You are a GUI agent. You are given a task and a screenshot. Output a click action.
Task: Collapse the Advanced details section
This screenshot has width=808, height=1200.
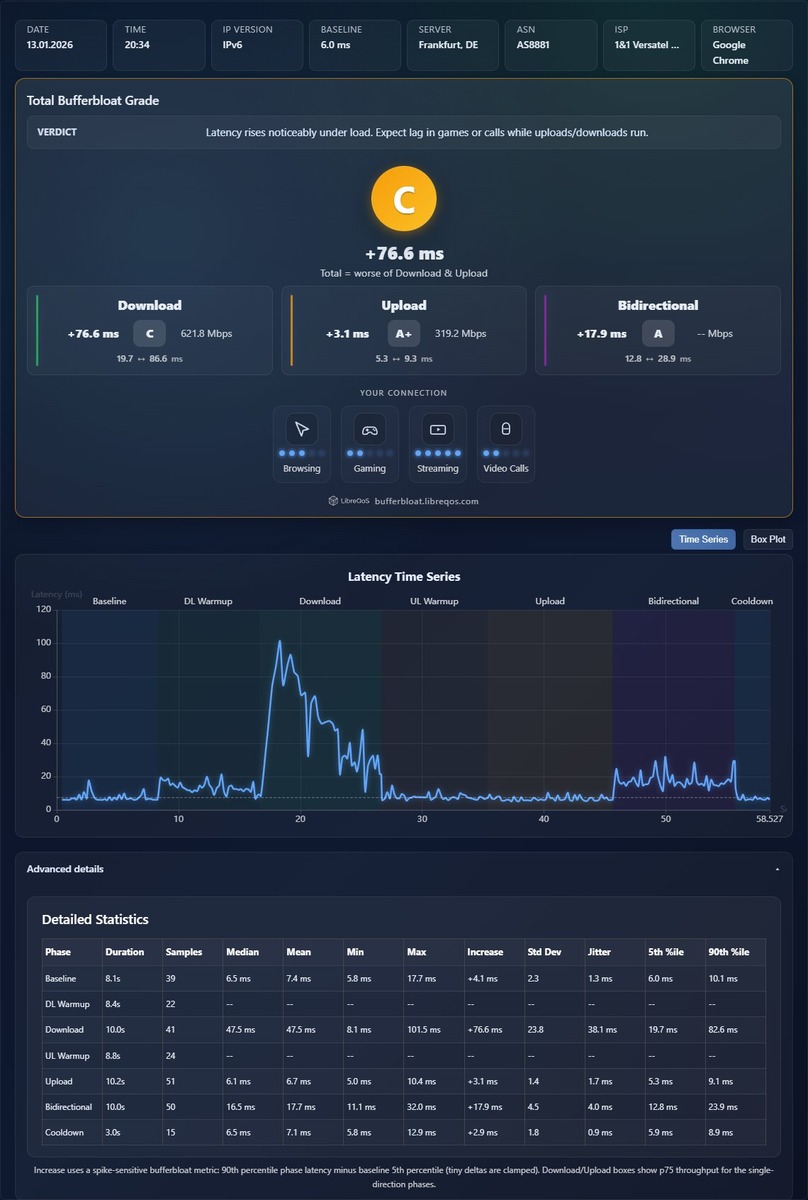point(404,869)
